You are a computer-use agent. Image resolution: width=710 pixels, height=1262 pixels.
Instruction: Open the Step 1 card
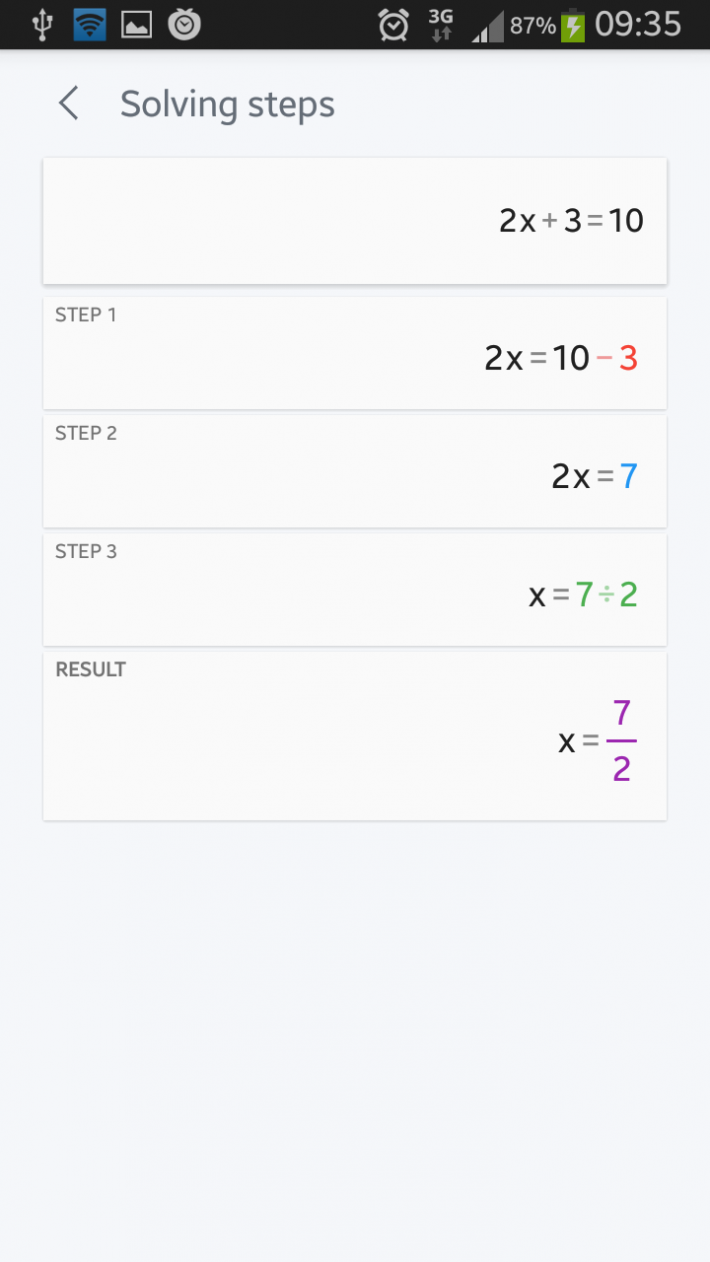pyautogui.click(x=355, y=353)
